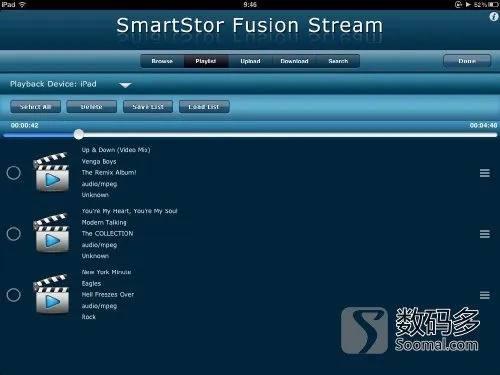500x375 pixels.
Task: Go to the Search tab
Action: (338, 61)
